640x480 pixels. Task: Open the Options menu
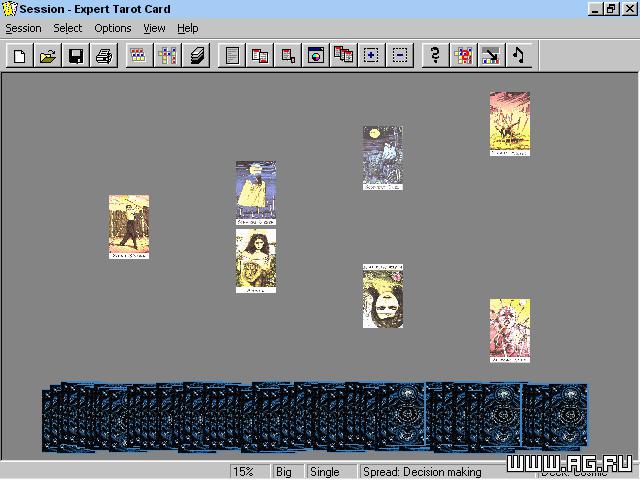pyautogui.click(x=113, y=28)
